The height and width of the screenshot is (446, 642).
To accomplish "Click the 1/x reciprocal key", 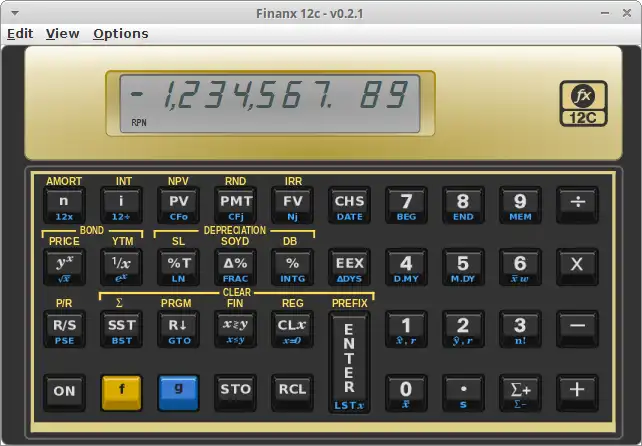I will click(121, 267).
